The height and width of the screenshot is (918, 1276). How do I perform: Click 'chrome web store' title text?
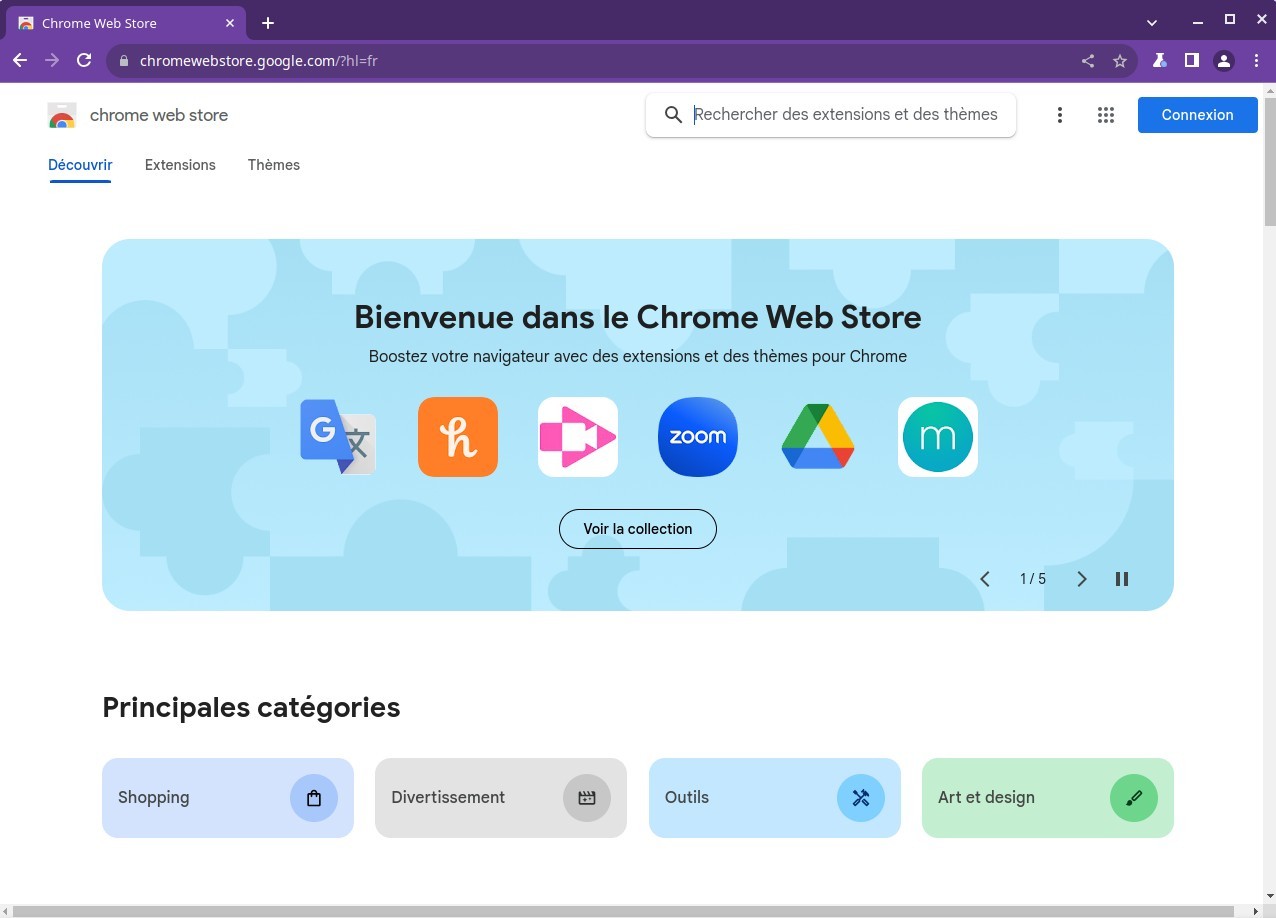tap(159, 115)
